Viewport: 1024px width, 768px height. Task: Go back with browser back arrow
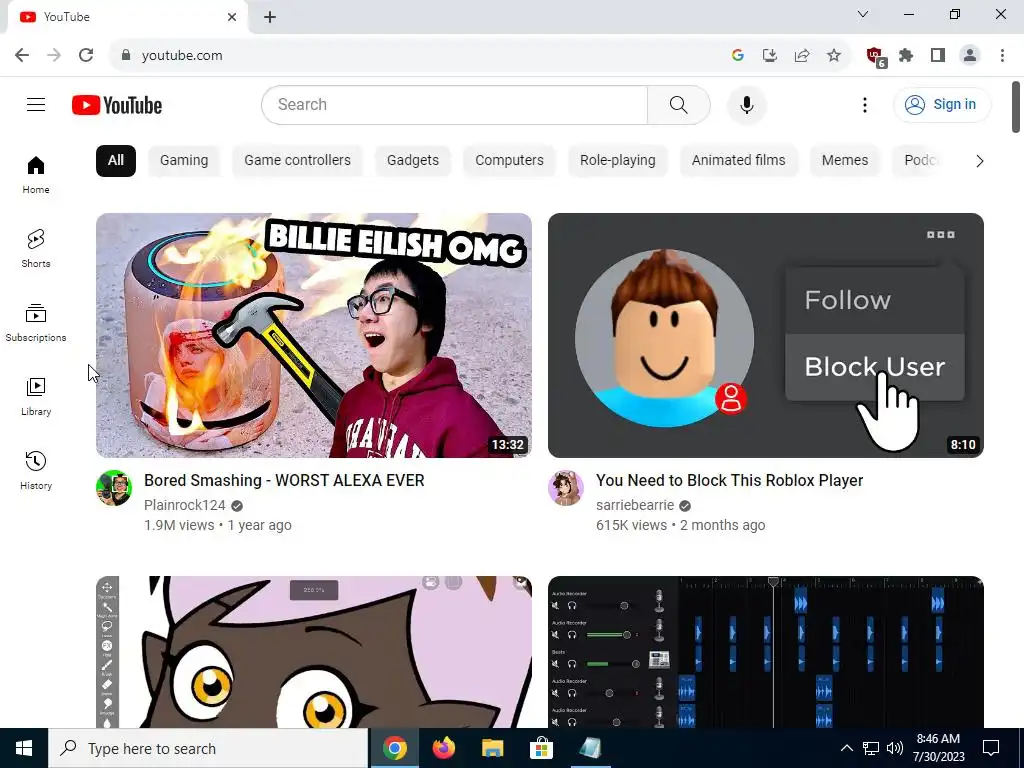pos(22,55)
